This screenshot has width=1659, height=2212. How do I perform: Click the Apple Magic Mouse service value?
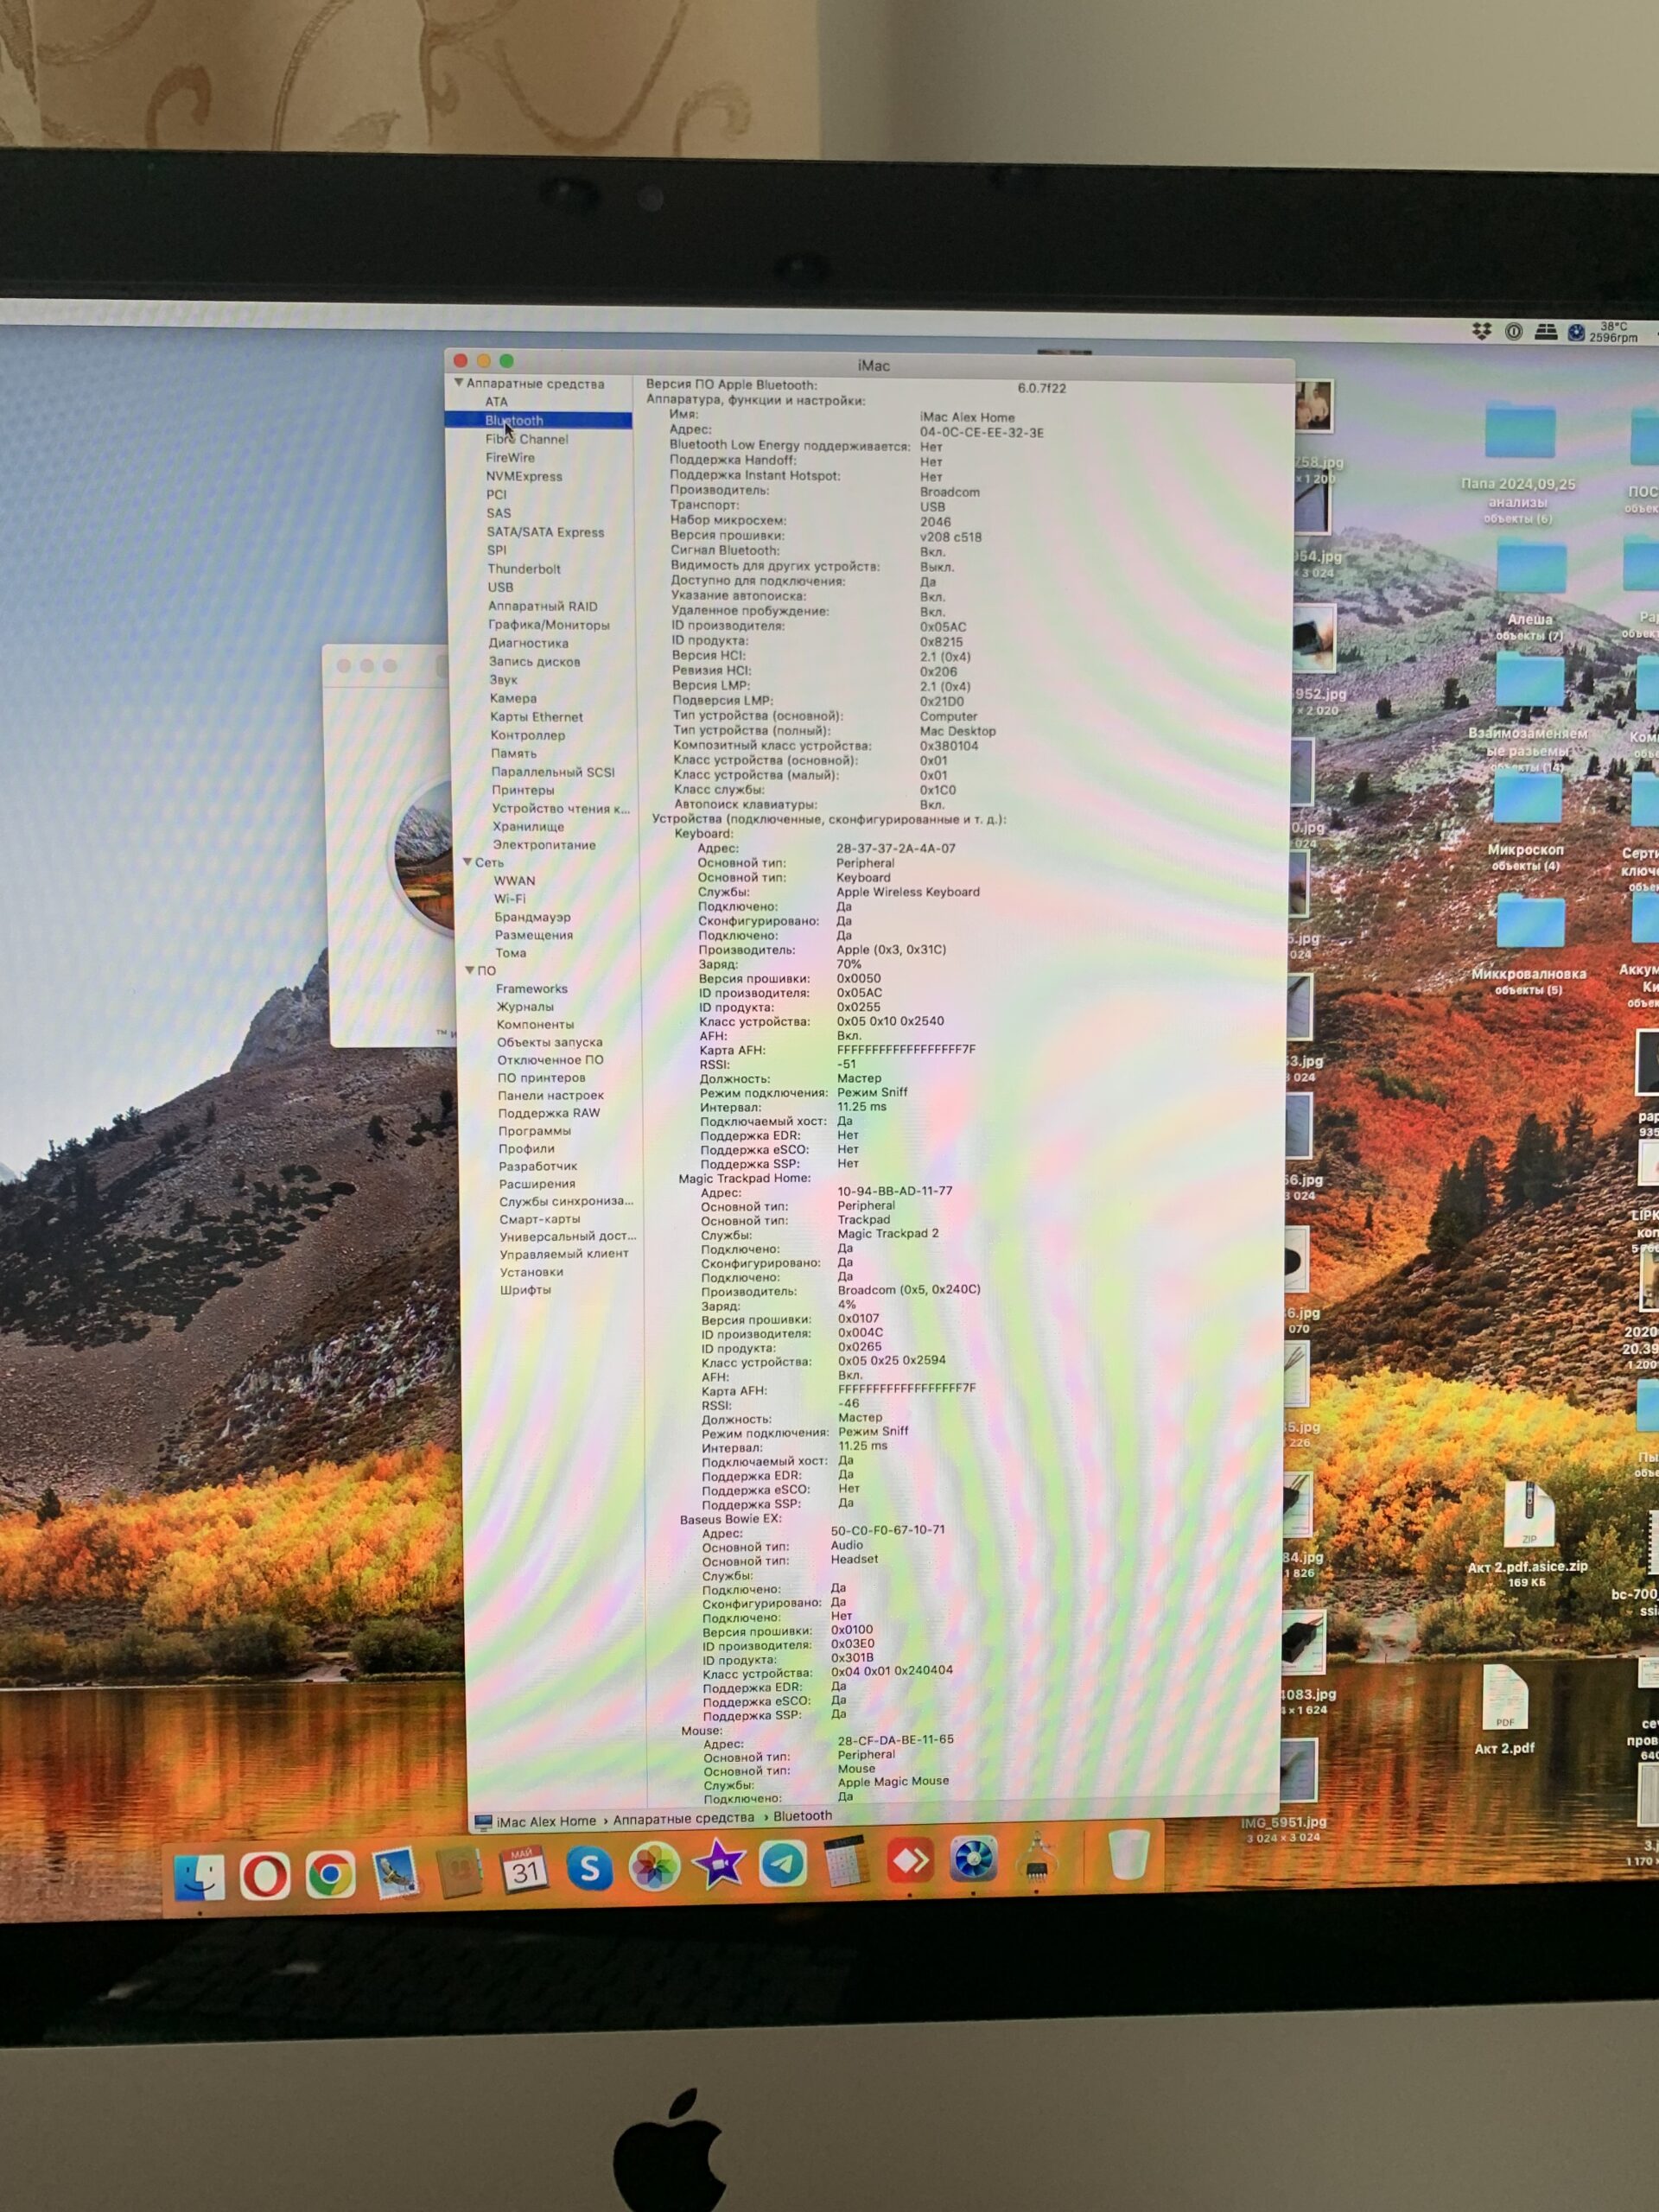coord(893,1781)
